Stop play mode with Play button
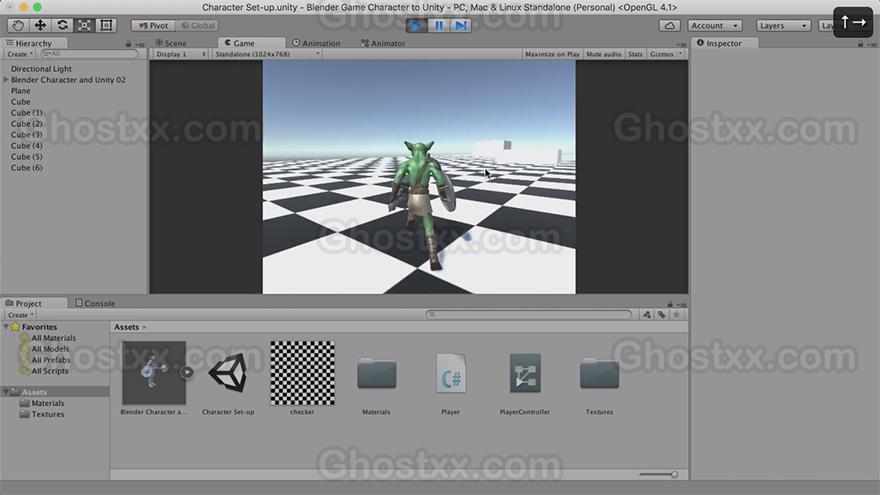Screen dimensions: 880x495 pyautogui.click(x=416, y=25)
